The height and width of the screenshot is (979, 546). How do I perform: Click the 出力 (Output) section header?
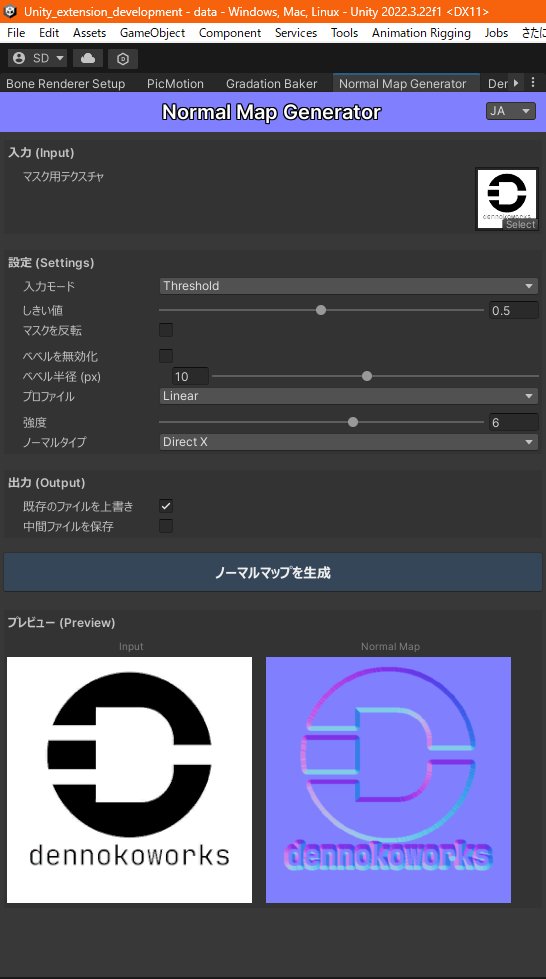tap(46, 483)
